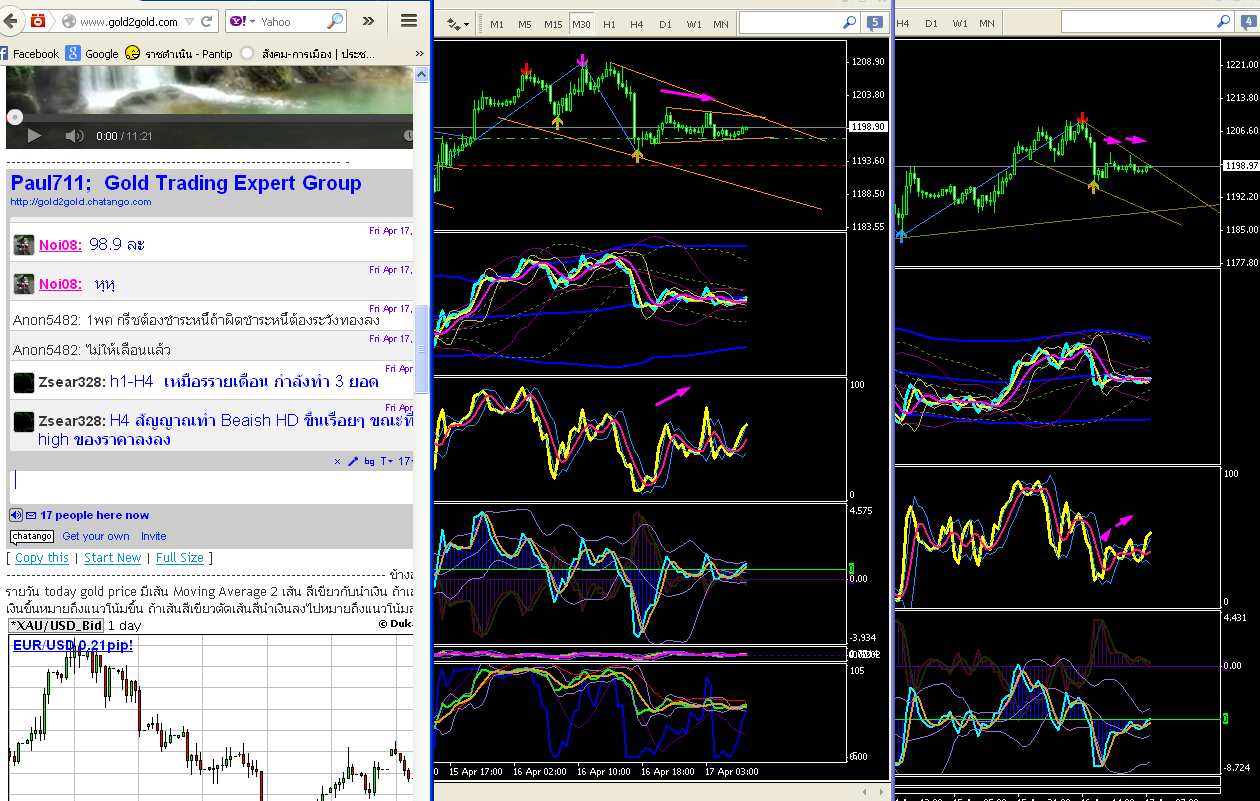Click the chat message input box
Image resolution: width=1260 pixels, height=801 pixels.
tap(210, 485)
